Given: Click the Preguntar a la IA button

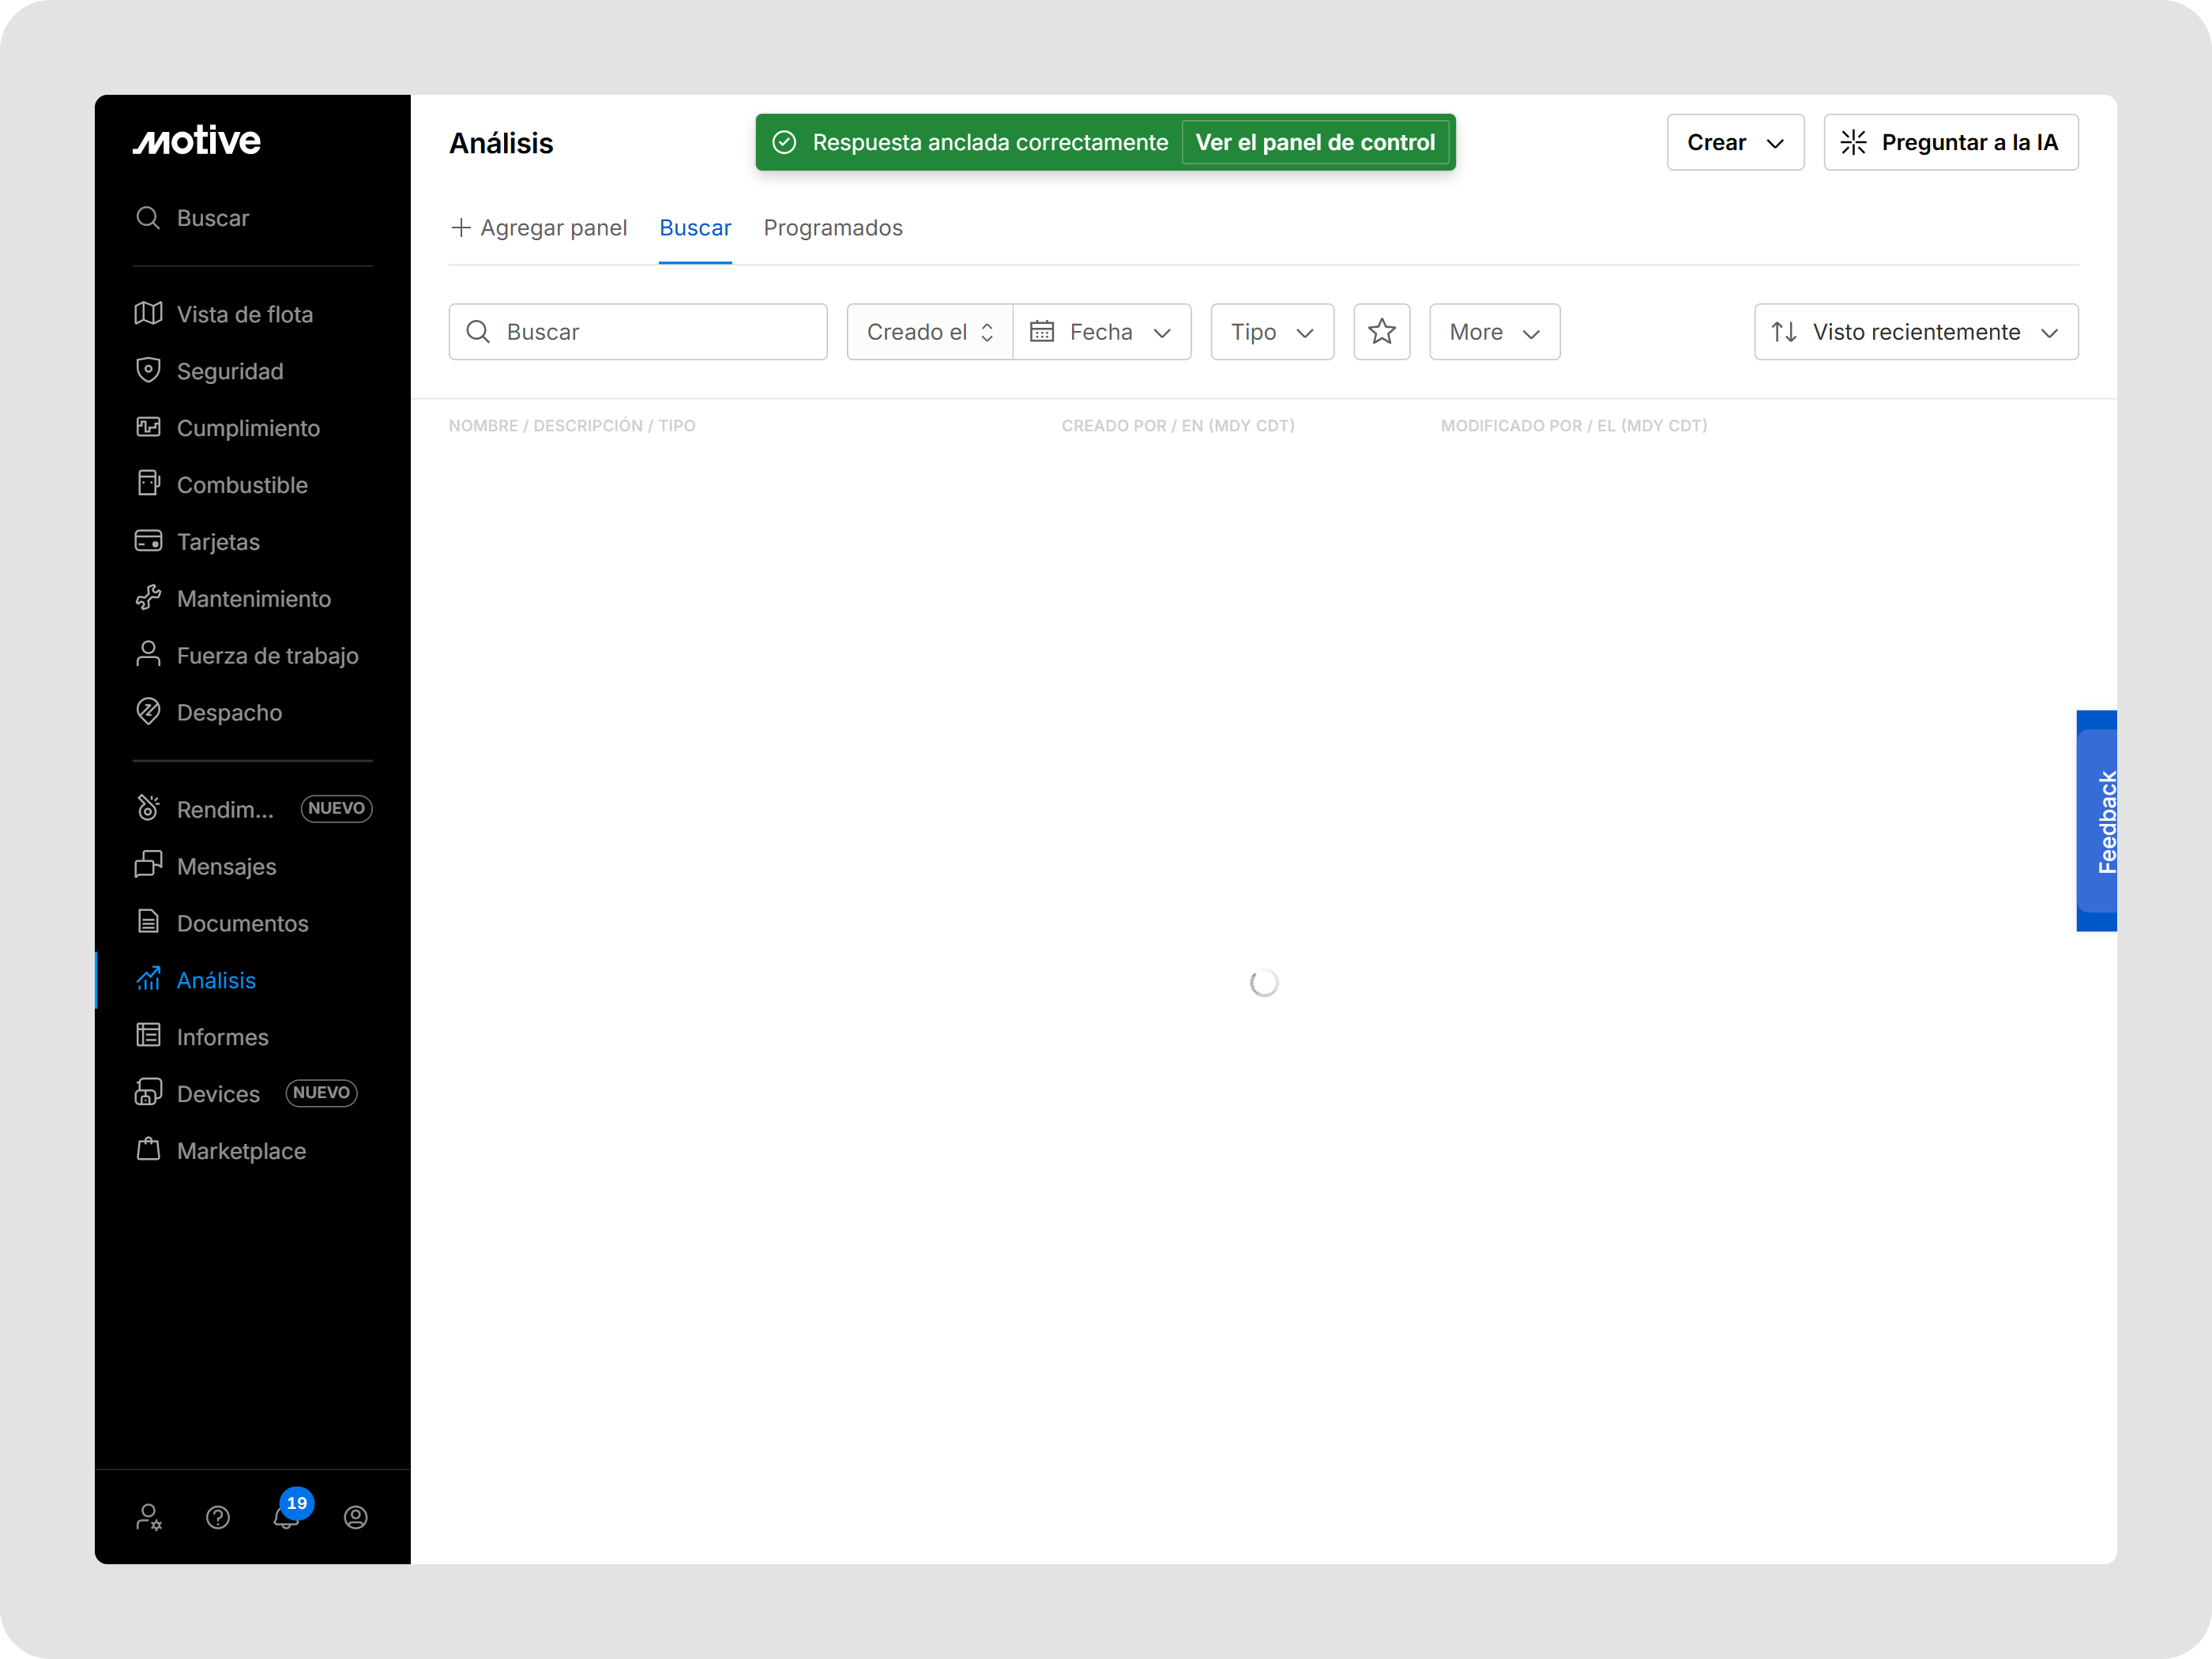Looking at the screenshot, I should [x=1950, y=142].
